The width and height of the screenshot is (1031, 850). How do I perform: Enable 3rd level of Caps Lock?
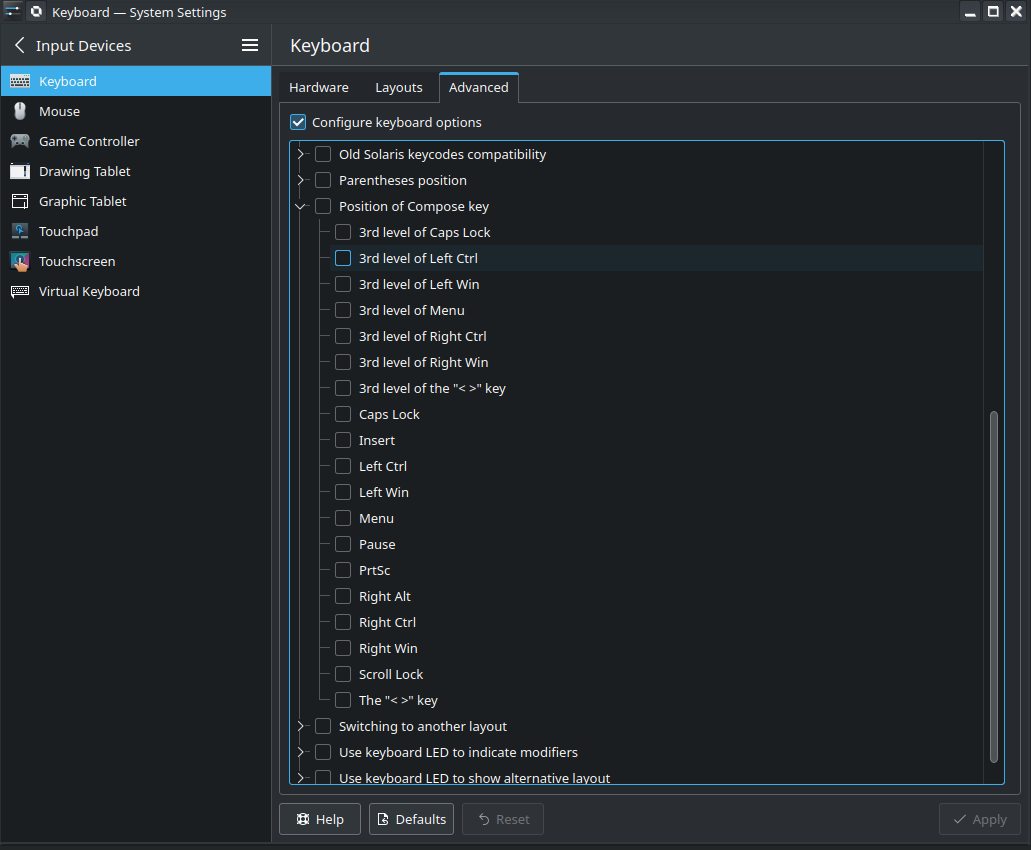pos(343,232)
